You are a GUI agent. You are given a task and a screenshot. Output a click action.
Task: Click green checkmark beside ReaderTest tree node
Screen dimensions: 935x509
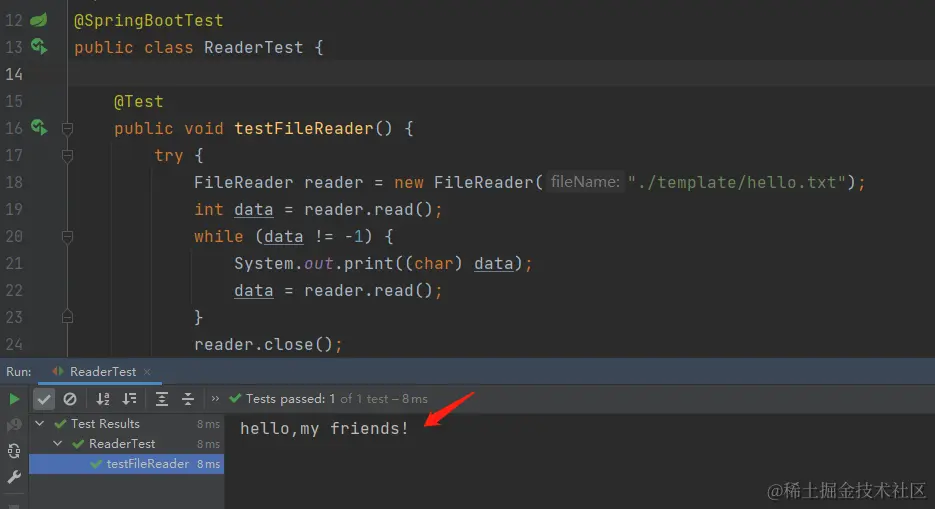point(78,444)
